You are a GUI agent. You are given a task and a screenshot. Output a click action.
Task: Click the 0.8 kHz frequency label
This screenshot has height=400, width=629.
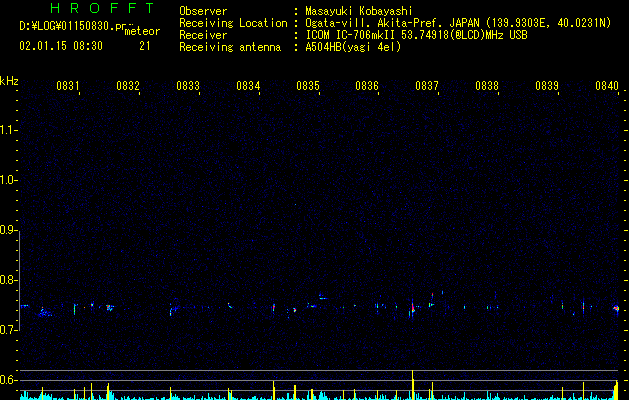[8, 280]
